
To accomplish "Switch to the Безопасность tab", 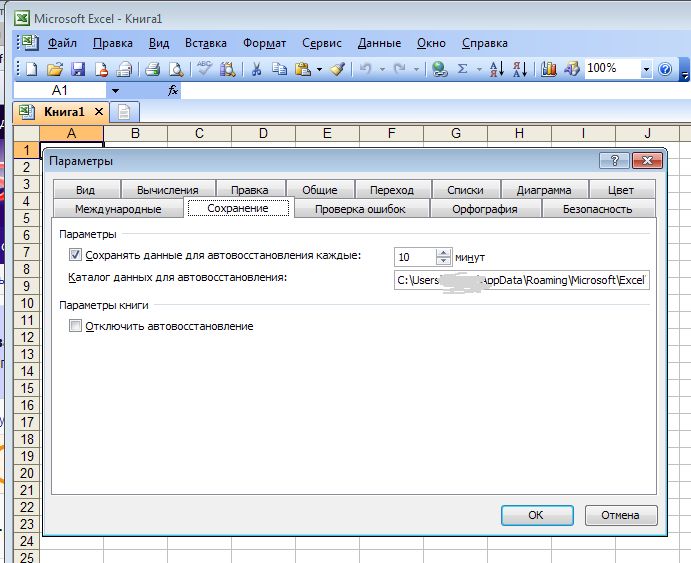I will [598, 209].
